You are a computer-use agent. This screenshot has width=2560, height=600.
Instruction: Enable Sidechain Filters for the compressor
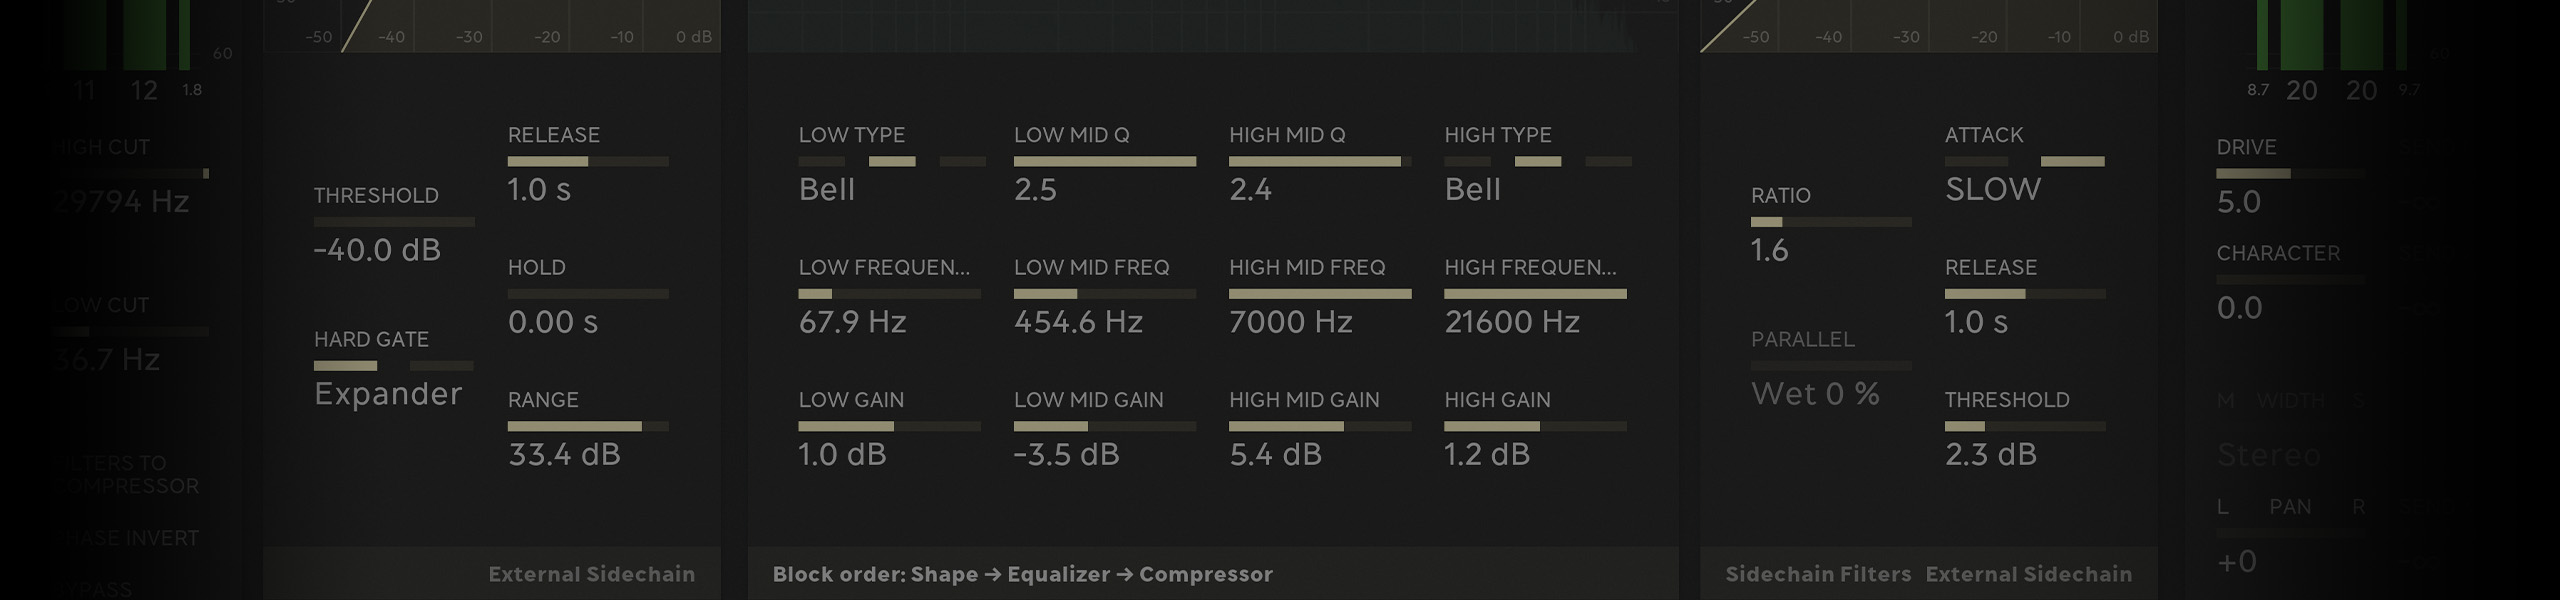tap(1817, 574)
